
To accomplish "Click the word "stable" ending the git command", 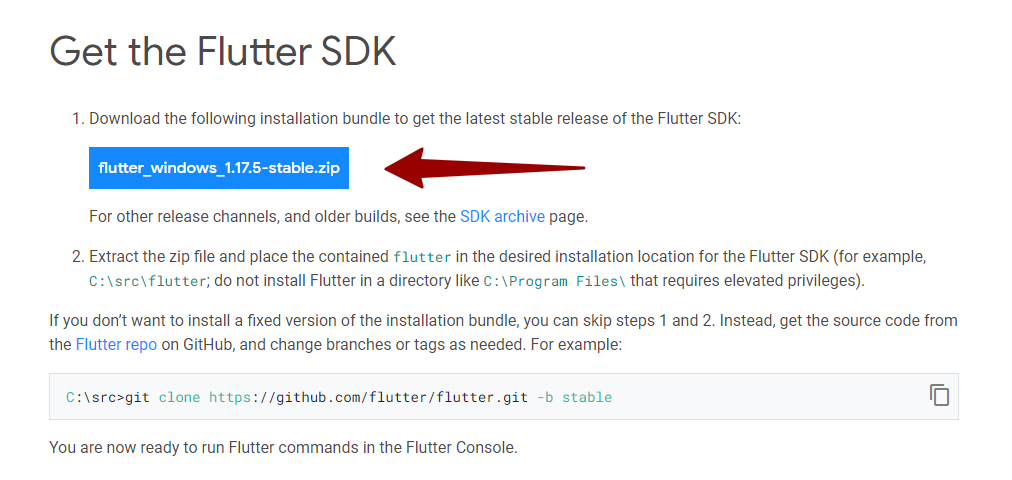I will (586, 397).
